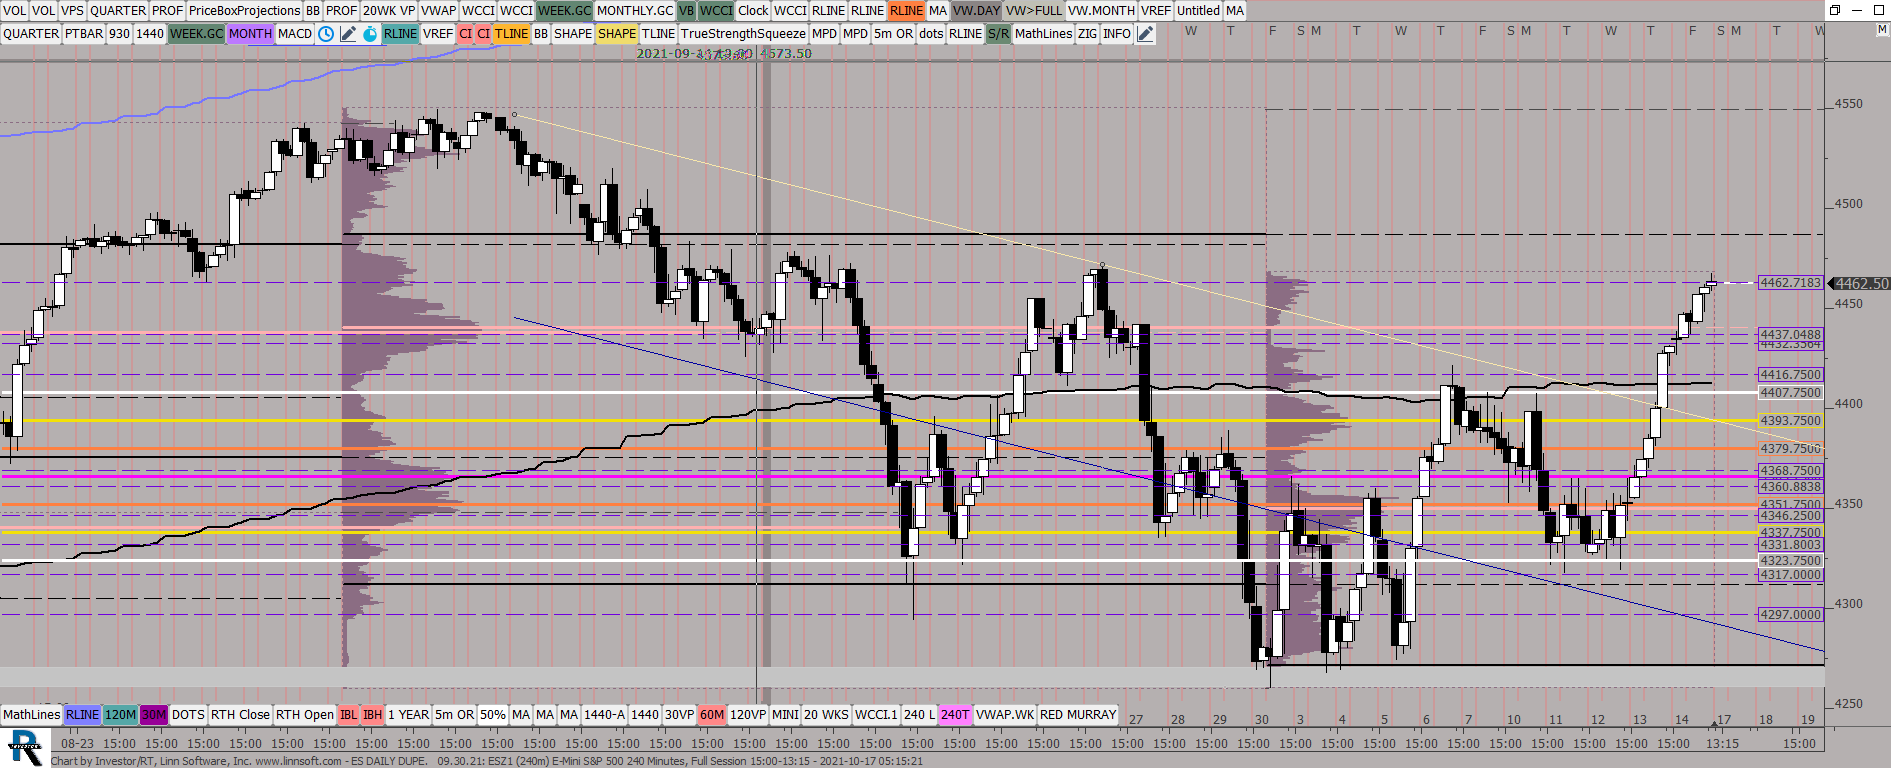Click the VPS toolbar button
Image resolution: width=1891 pixels, height=768 pixels.
click(72, 11)
